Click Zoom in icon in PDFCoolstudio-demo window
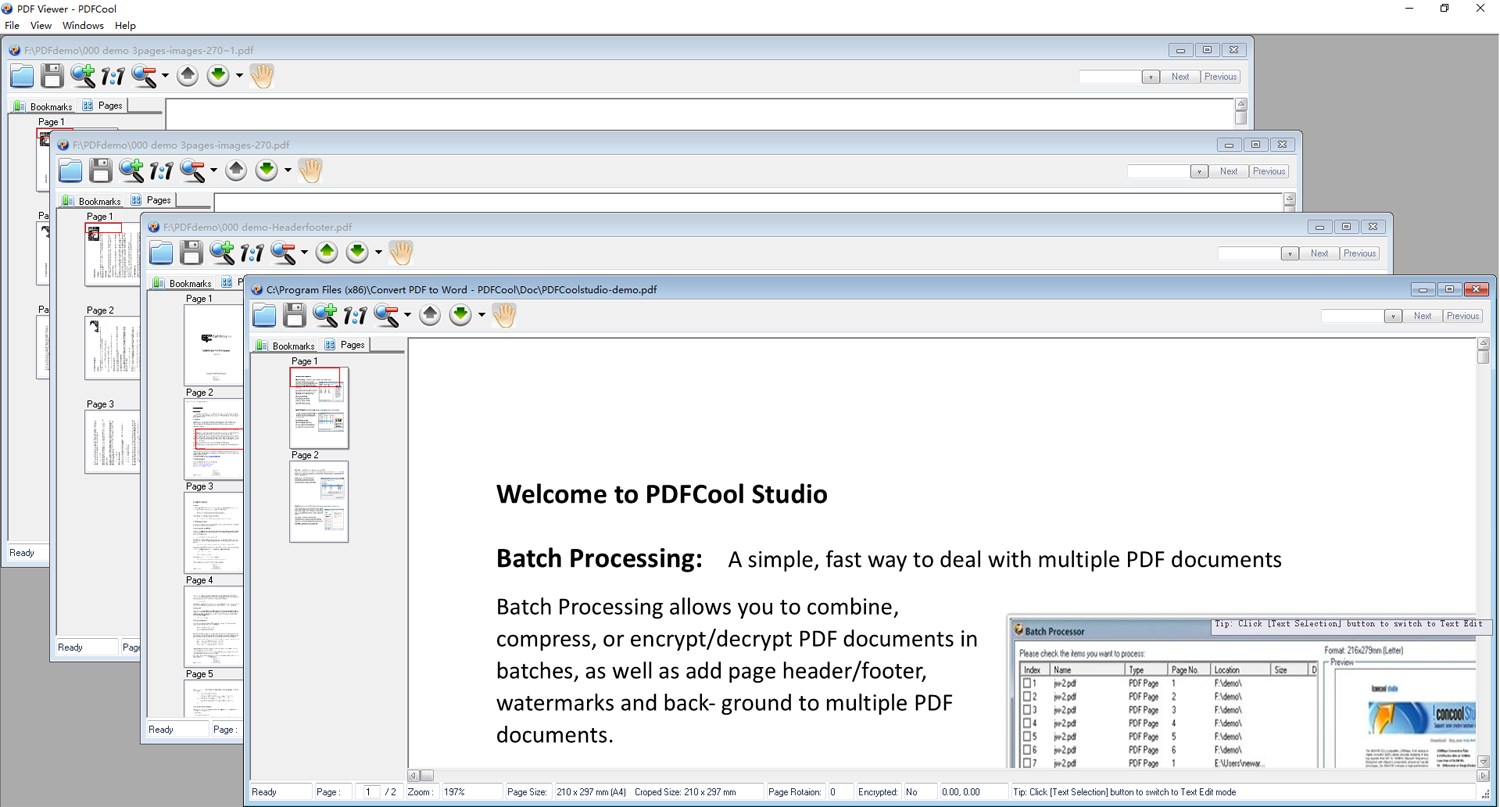The height and width of the screenshot is (807, 1500). pyautogui.click(x=325, y=316)
